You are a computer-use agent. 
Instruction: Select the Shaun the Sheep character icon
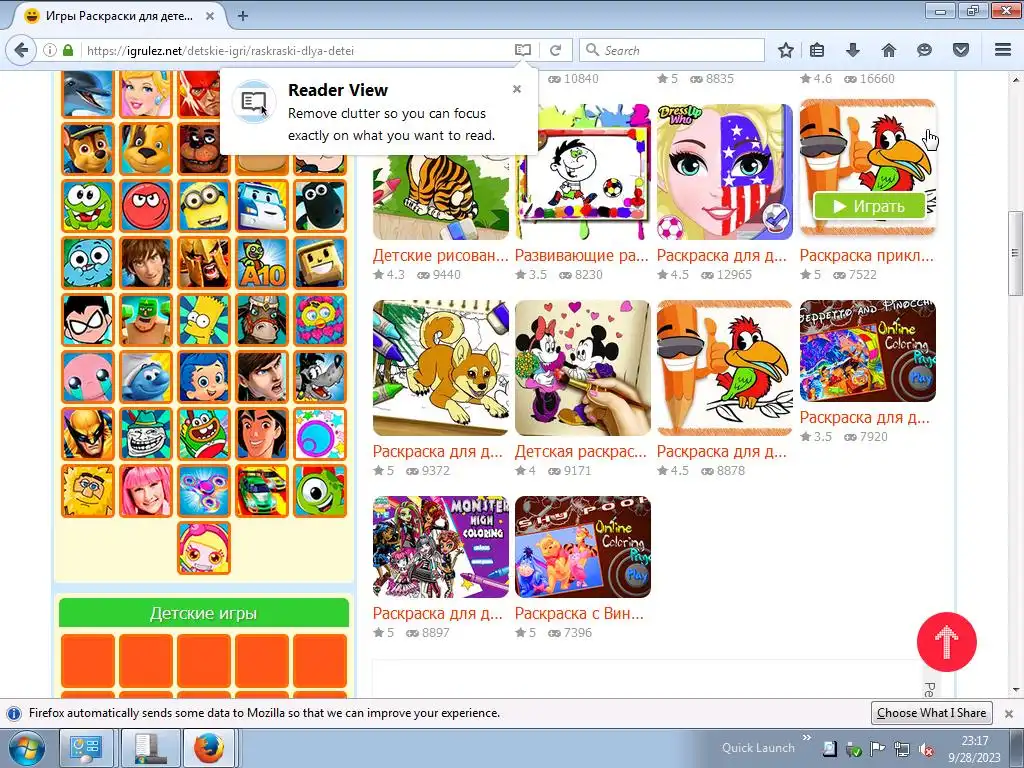(x=320, y=206)
